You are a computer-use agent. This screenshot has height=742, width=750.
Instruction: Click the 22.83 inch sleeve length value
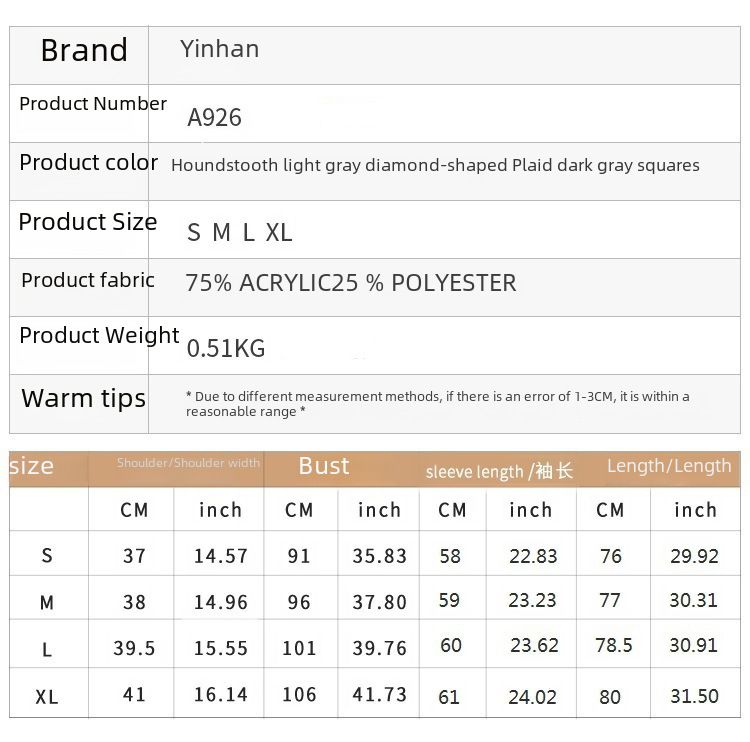533,557
